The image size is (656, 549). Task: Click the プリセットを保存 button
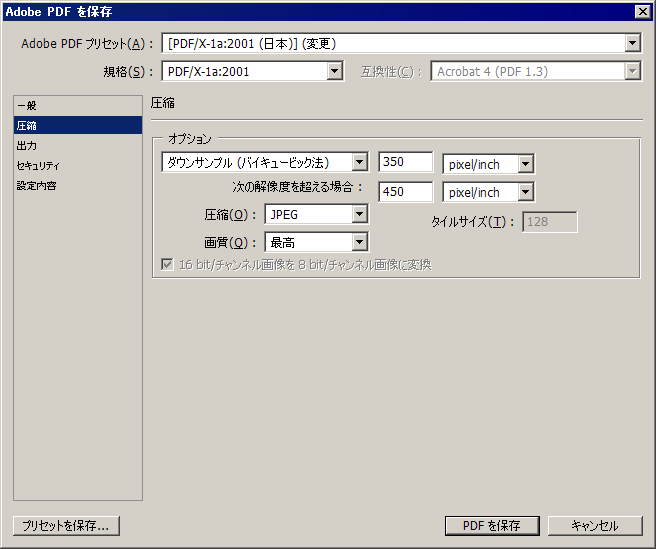[67, 525]
